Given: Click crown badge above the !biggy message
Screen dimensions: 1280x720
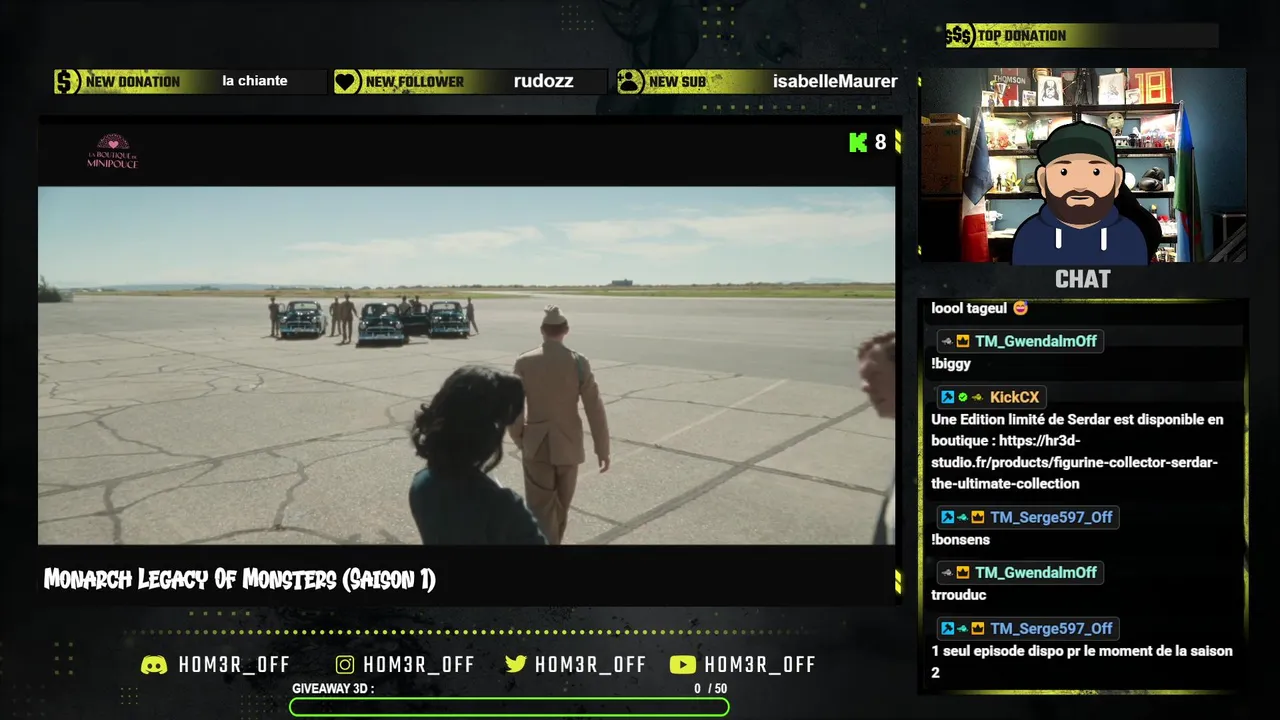Looking at the screenshot, I should pos(963,341).
